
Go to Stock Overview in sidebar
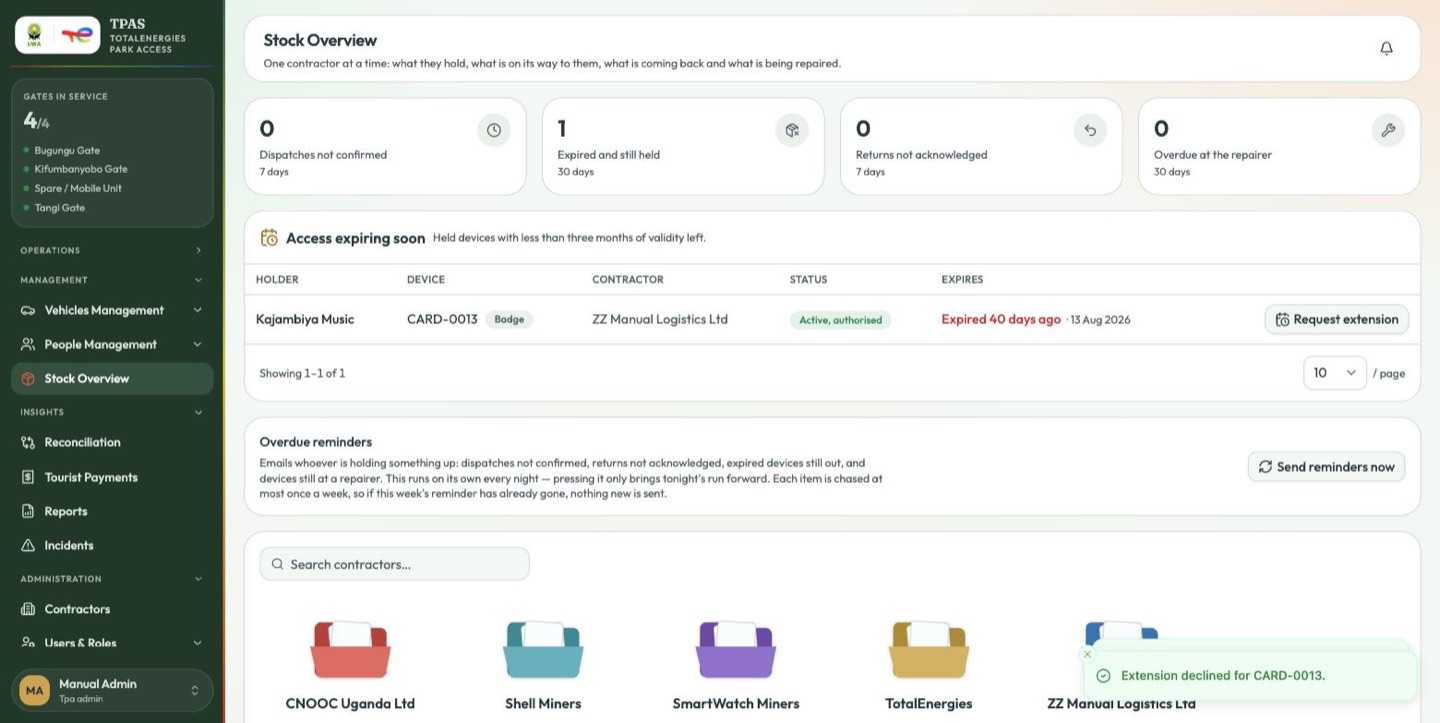coord(112,378)
